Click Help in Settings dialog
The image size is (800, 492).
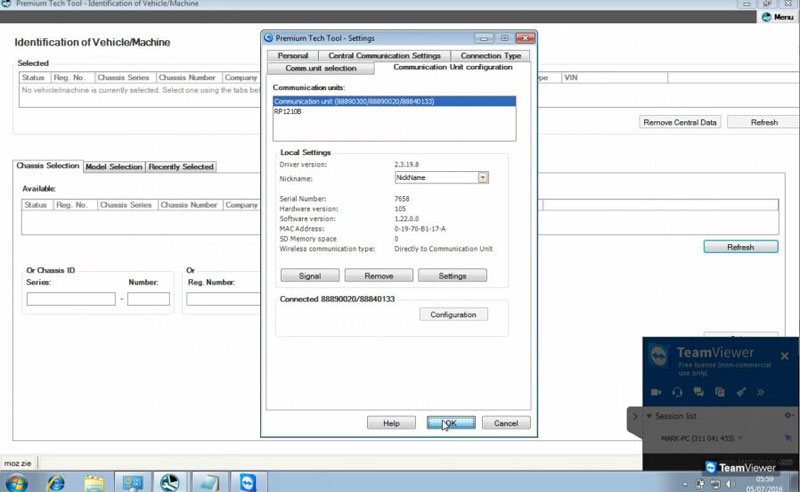[x=391, y=423]
